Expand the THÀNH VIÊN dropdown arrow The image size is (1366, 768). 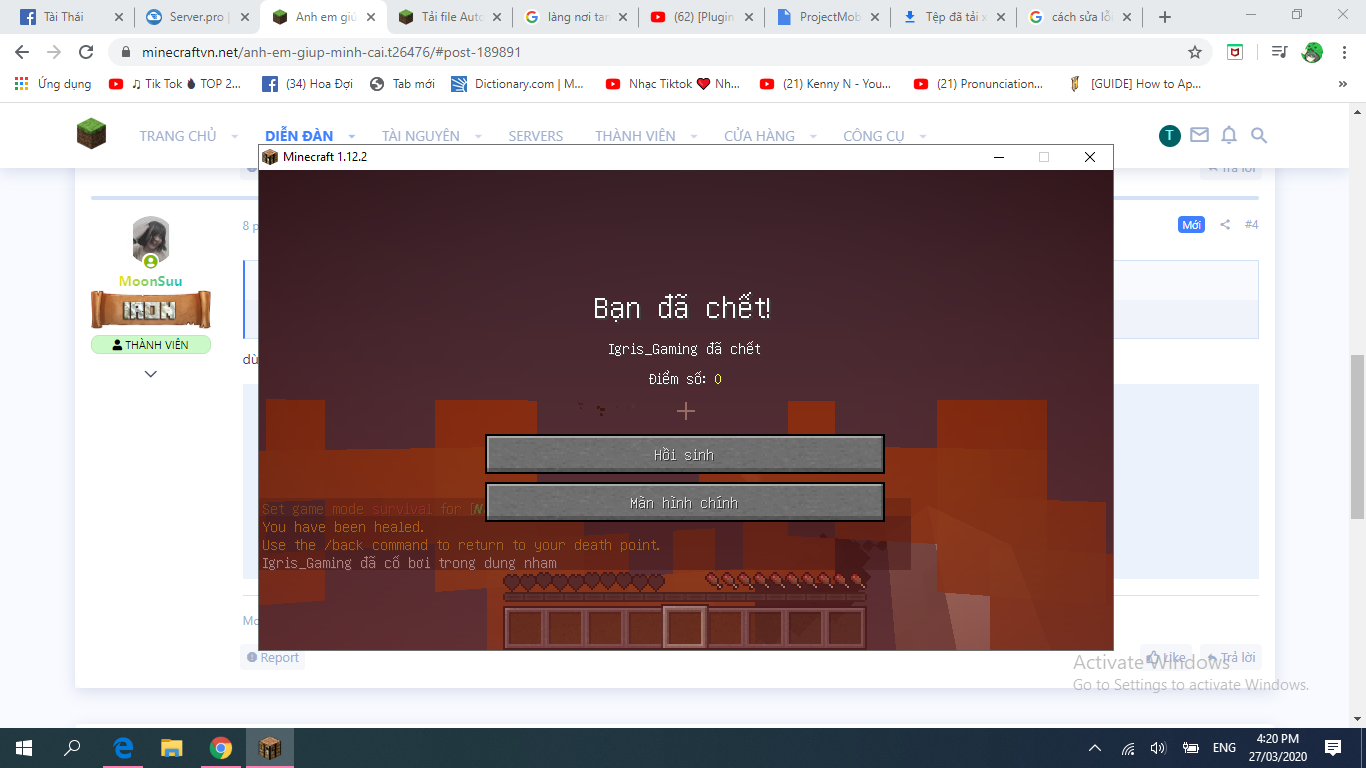[x=694, y=136]
